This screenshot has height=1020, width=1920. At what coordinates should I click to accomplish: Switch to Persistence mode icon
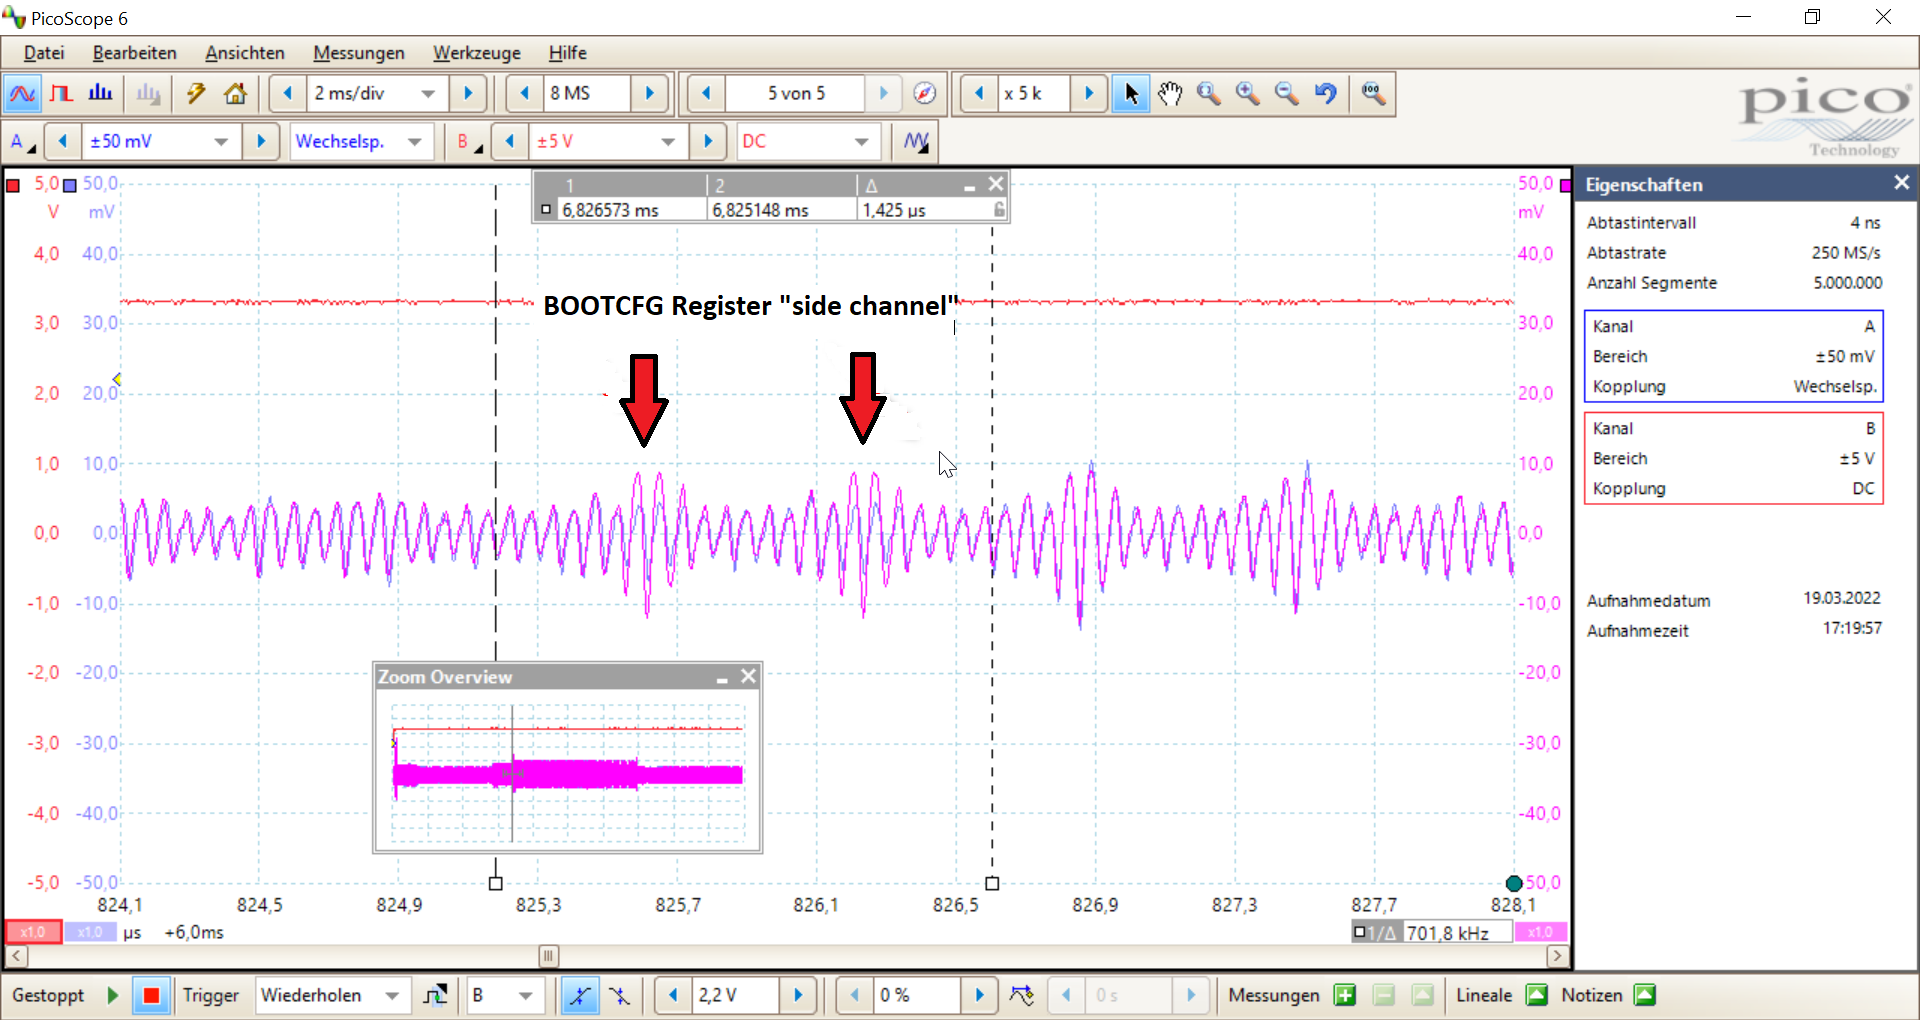tap(61, 94)
